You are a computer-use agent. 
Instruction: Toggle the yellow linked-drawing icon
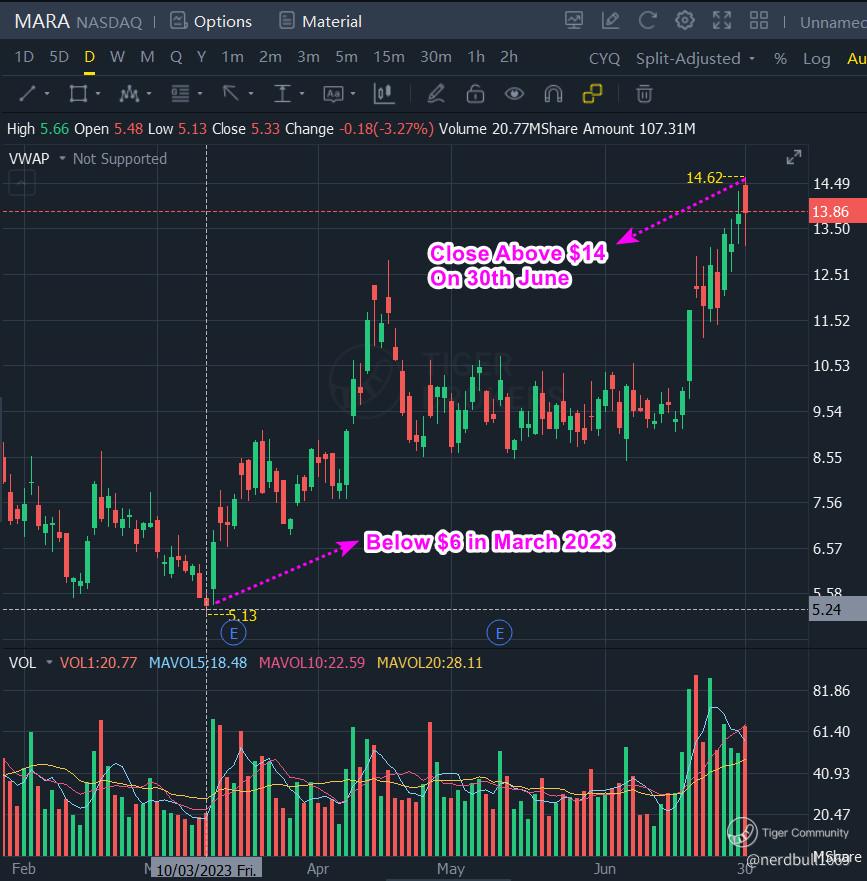(x=592, y=93)
